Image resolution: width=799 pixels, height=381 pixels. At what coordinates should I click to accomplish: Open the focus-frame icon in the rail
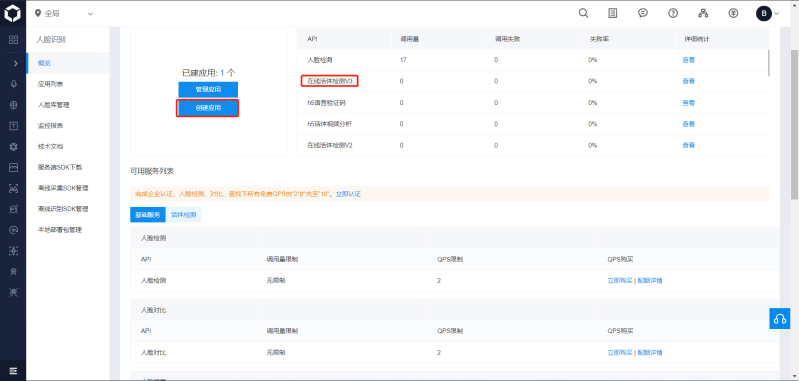(x=14, y=251)
